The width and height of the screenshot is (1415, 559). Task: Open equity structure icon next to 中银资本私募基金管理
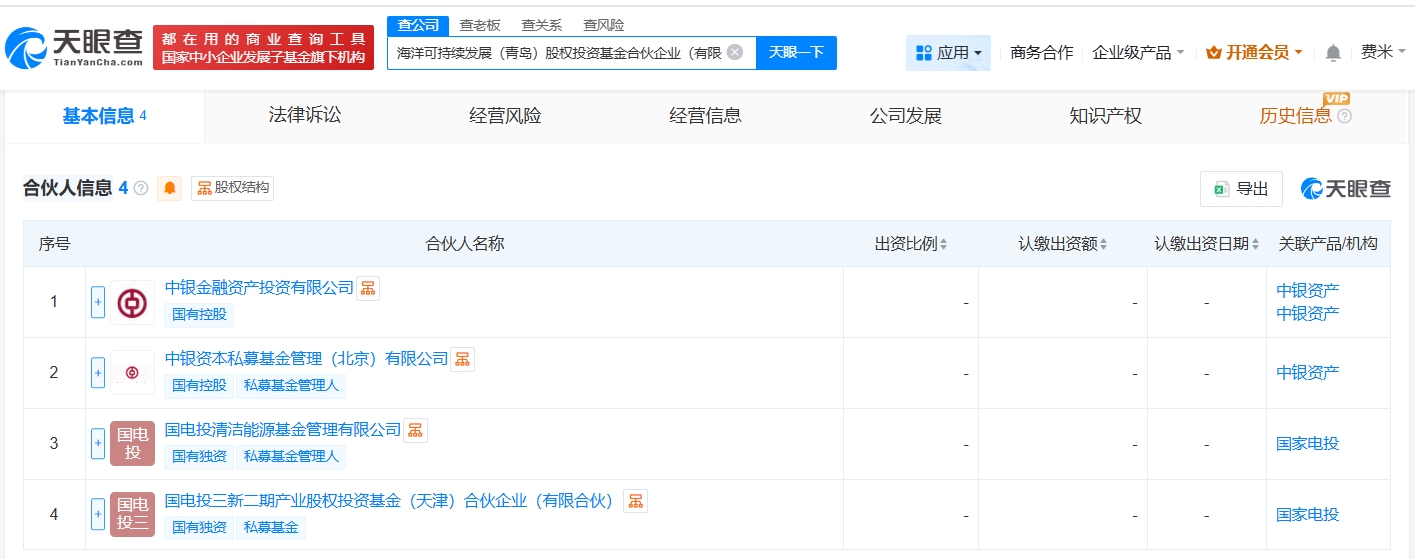coord(462,359)
